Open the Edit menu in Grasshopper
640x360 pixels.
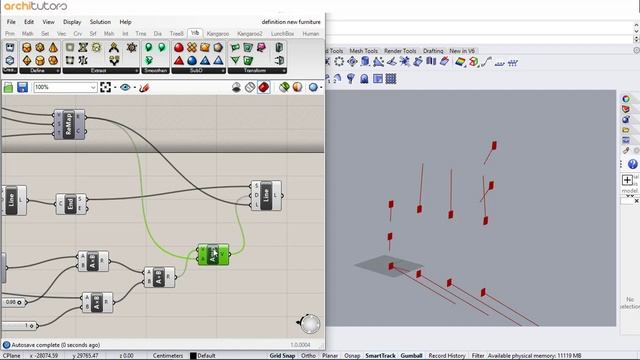tap(29, 22)
